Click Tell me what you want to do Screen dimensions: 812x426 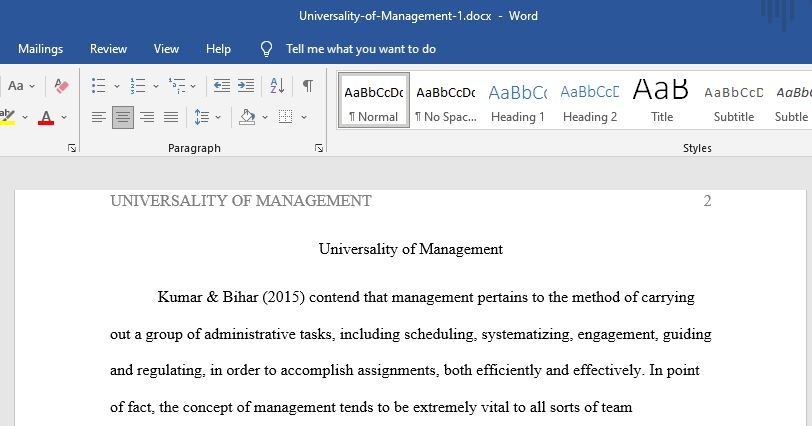(x=361, y=49)
